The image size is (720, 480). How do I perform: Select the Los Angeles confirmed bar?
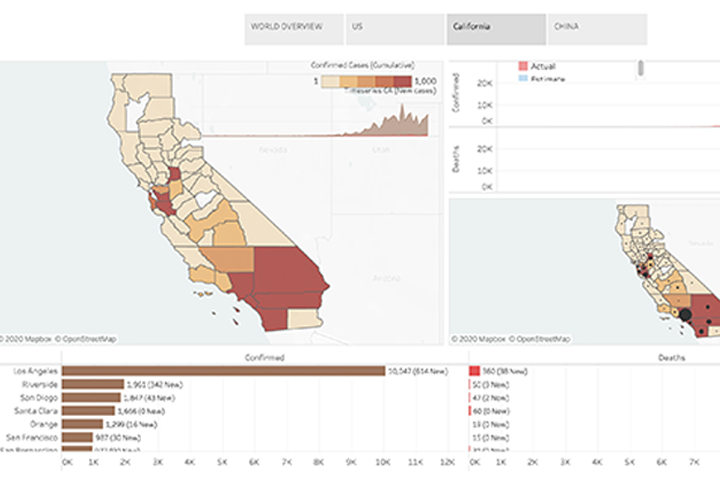(x=224, y=371)
